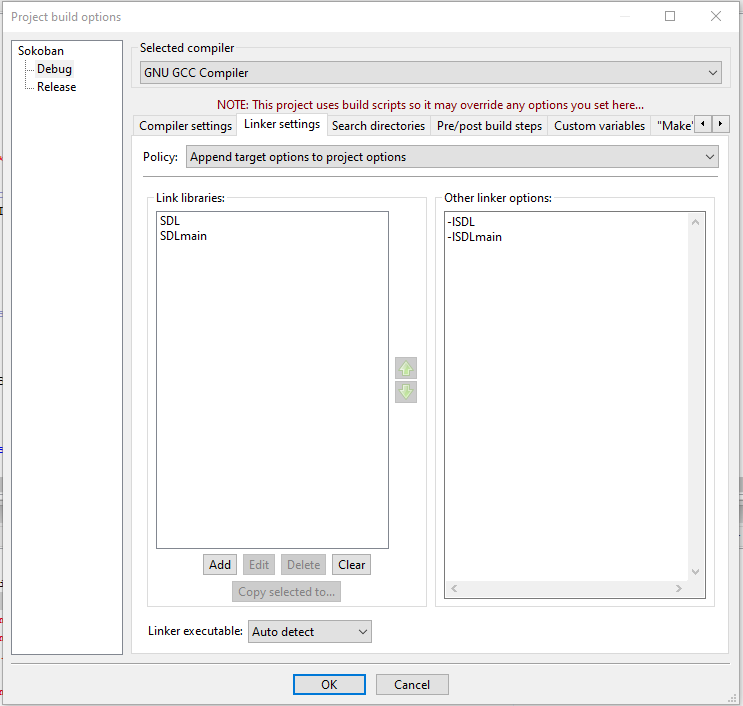Open the Selected compiler dropdown
The width and height of the screenshot is (743, 706).
pos(430,73)
